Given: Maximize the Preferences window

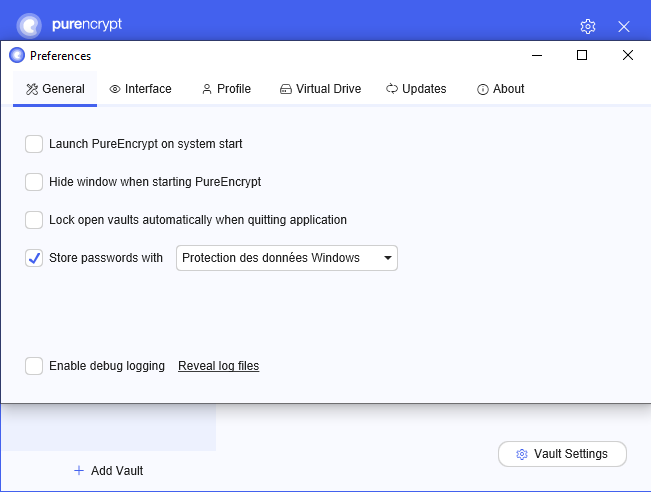Looking at the screenshot, I should tap(582, 55).
